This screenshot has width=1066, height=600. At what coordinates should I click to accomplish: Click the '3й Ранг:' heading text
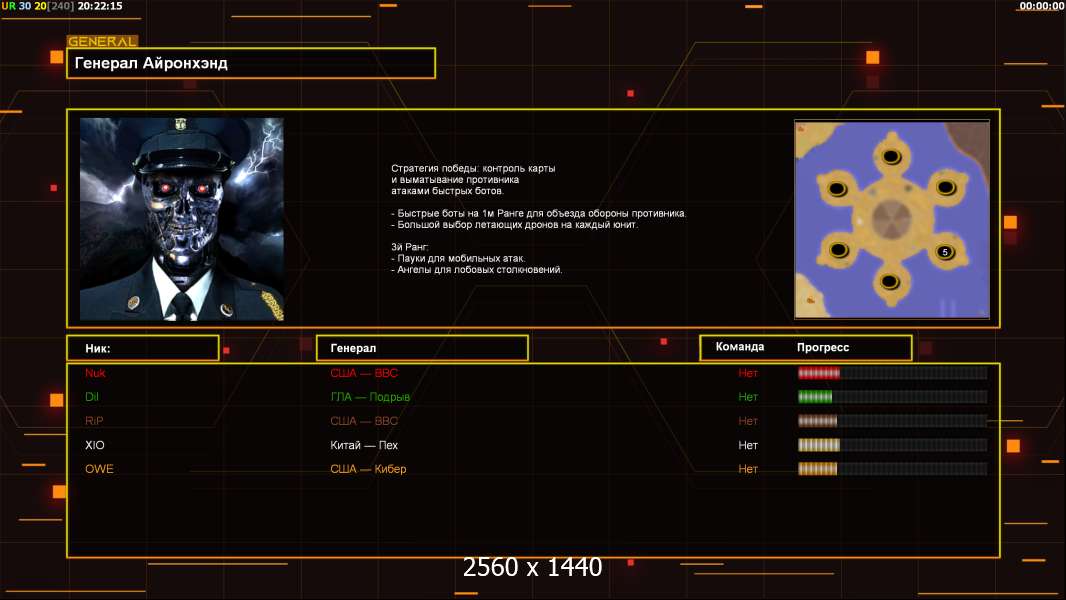[x=410, y=247]
